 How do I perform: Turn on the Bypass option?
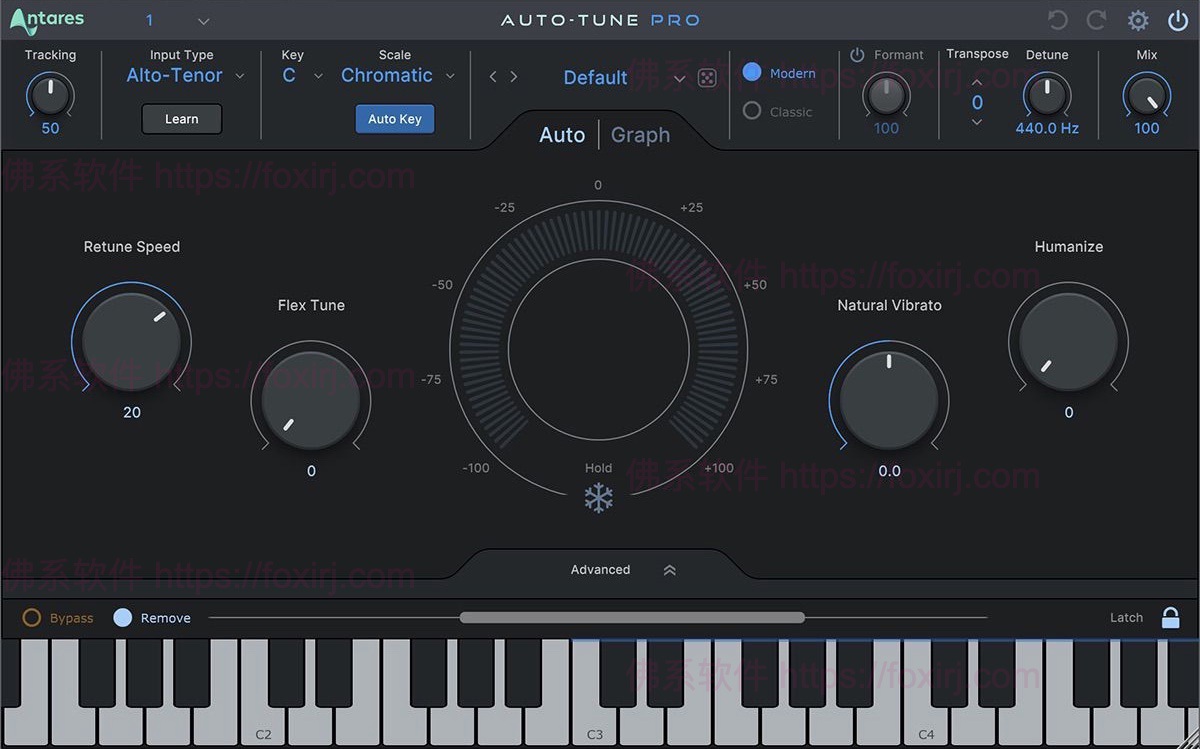point(32,618)
